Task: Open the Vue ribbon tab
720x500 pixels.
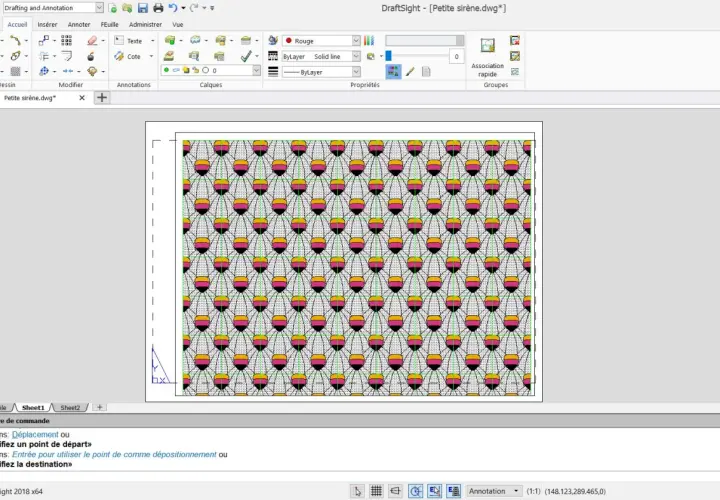Action: tap(178, 24)
